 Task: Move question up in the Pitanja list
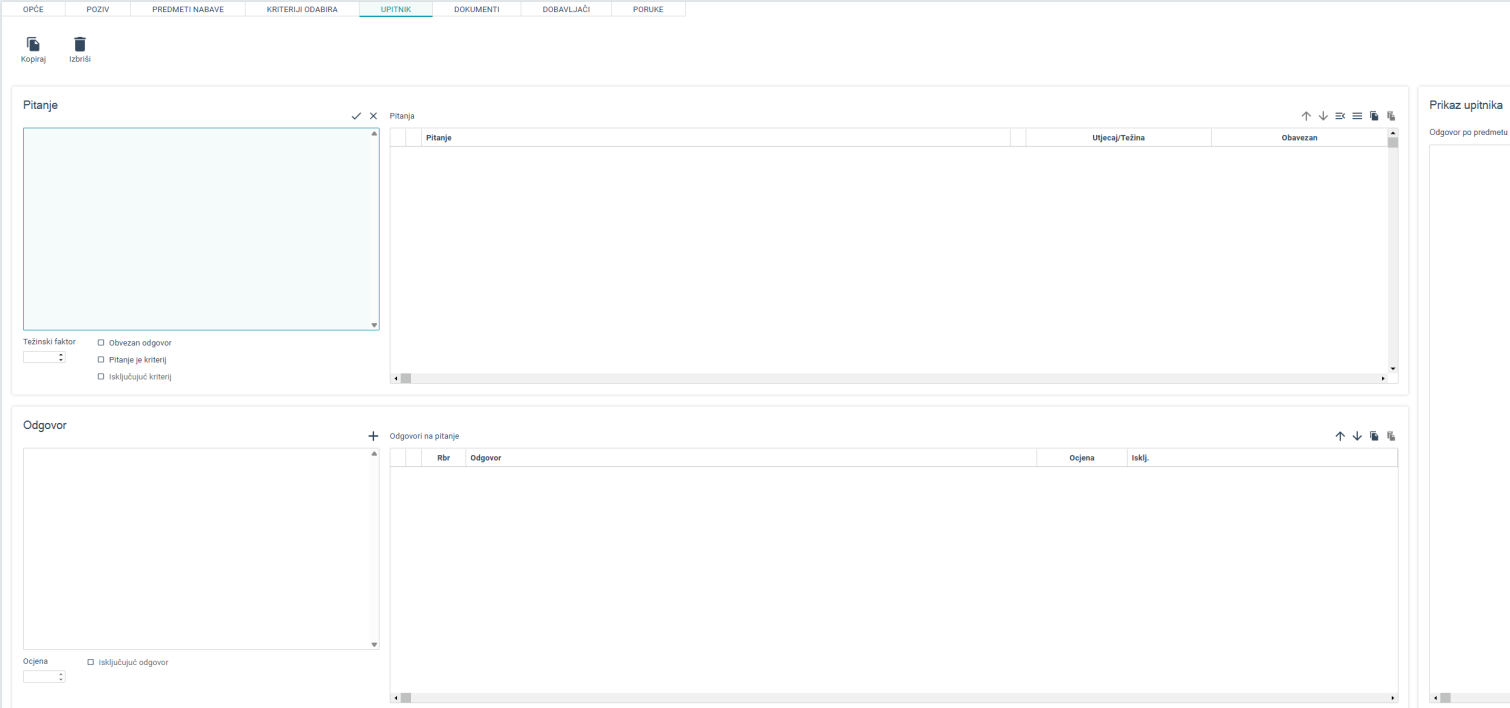(x=1306, y=116)
